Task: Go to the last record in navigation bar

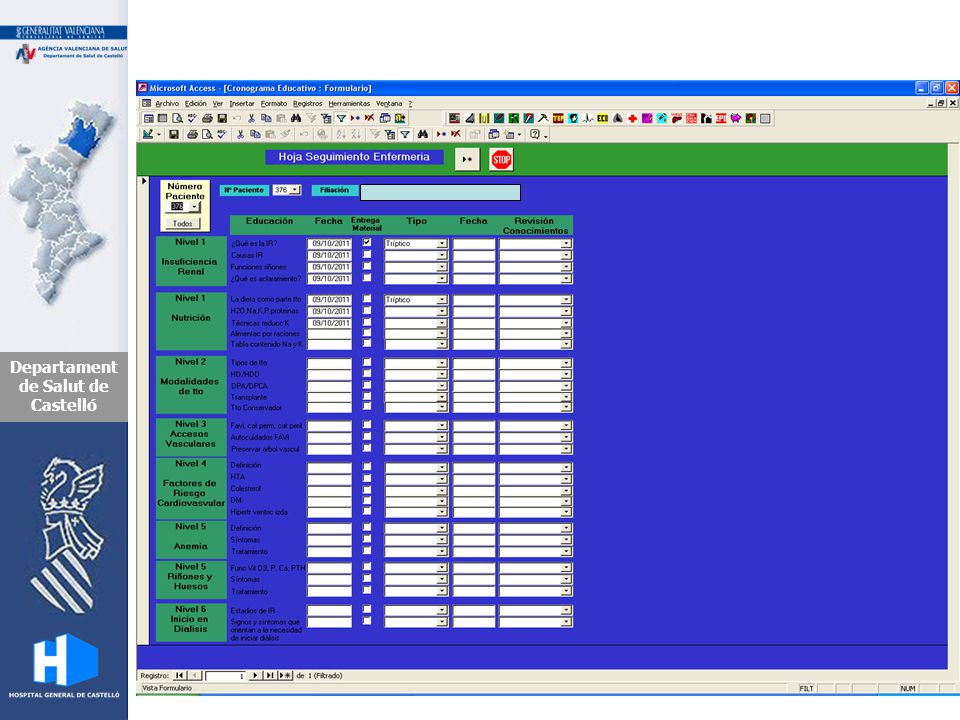Action: [x=270, y=675]
